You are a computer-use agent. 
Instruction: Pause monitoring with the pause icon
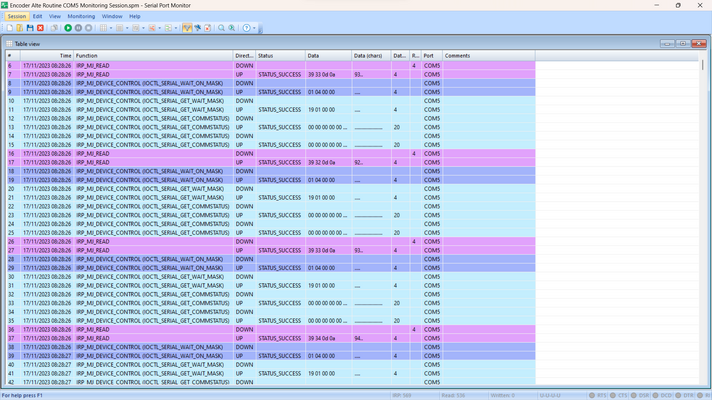coord(79,28)
